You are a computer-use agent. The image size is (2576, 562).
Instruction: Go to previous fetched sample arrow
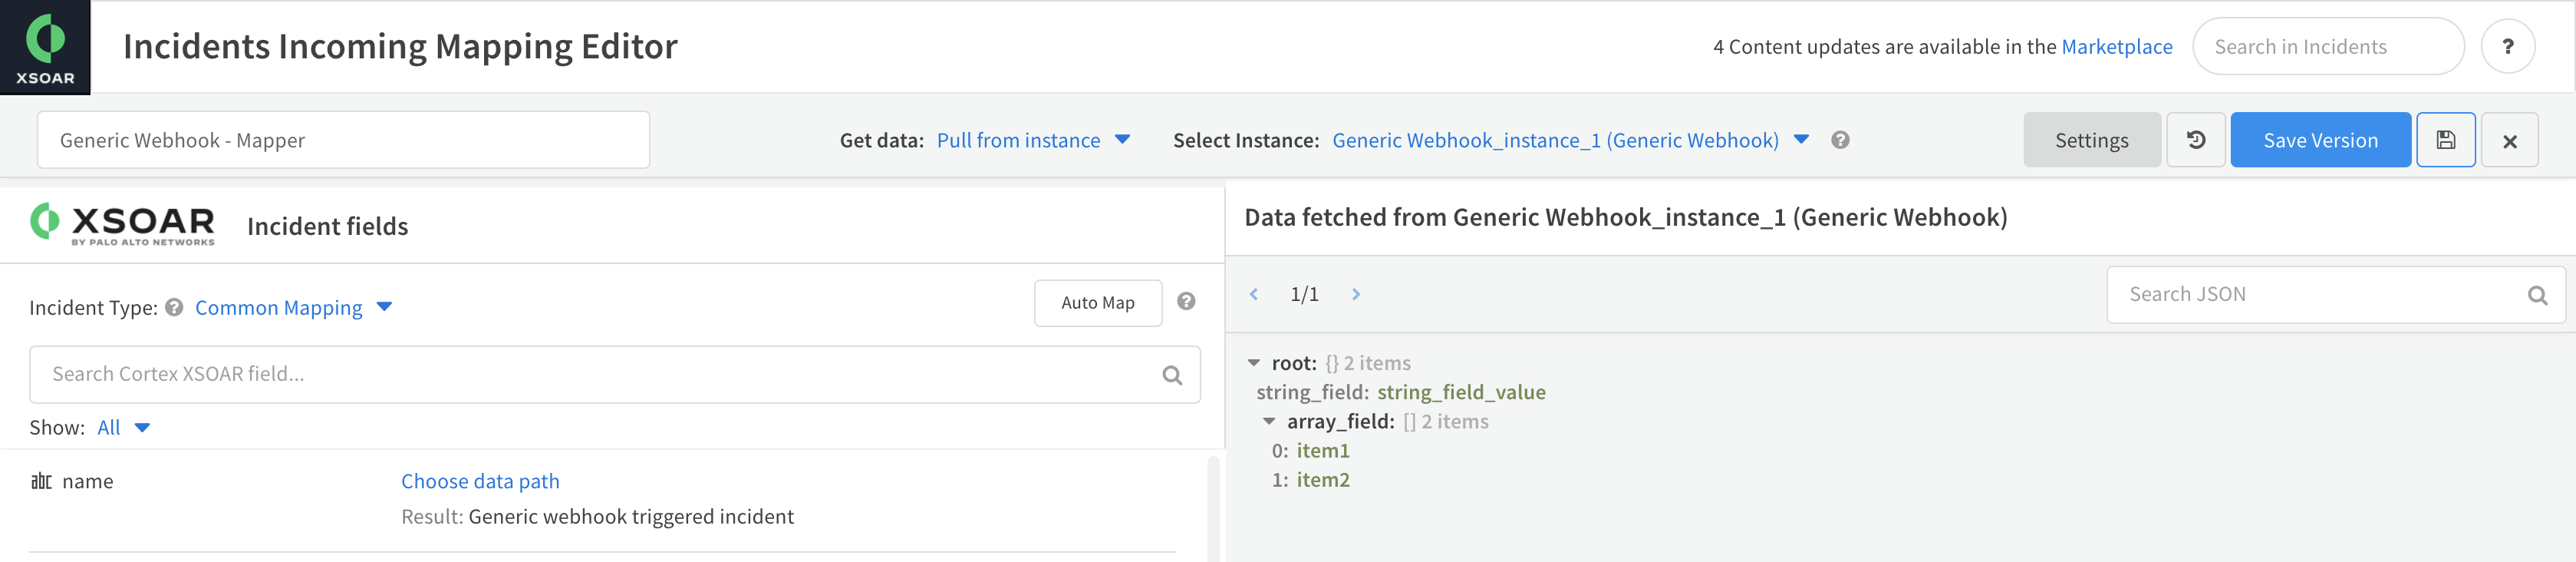[x=1253, y=294]
